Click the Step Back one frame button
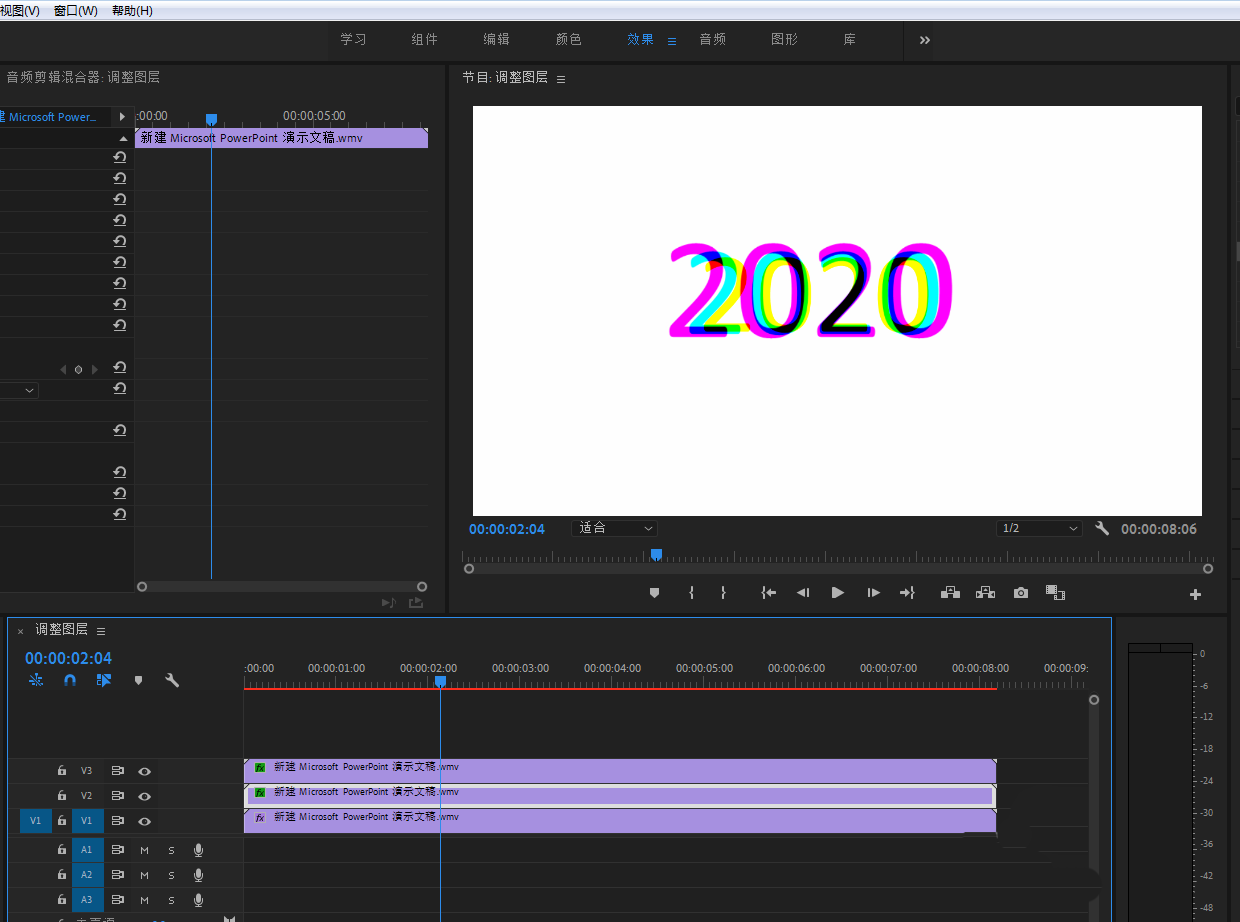 tap(803, 593)
